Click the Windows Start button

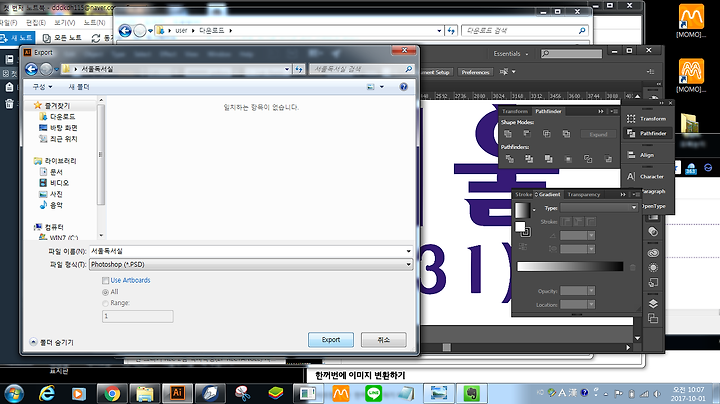tap(14, 394)
